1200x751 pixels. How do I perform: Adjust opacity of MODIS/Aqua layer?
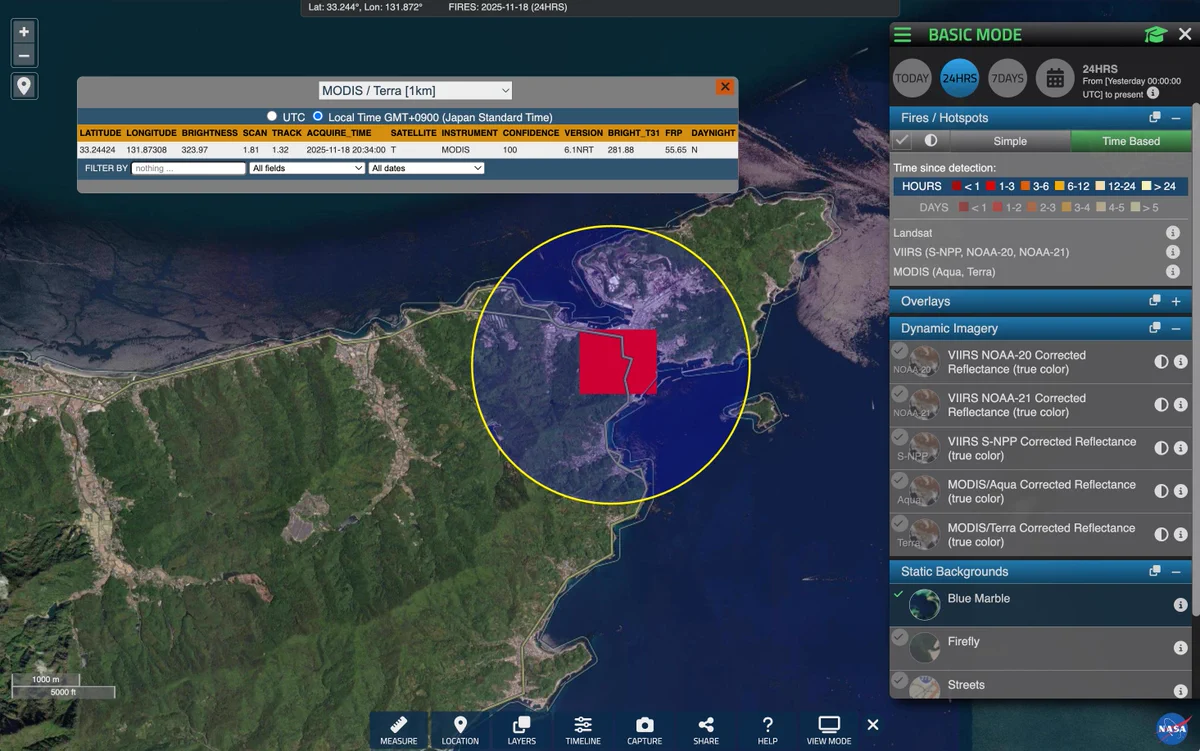[1162, 491]
